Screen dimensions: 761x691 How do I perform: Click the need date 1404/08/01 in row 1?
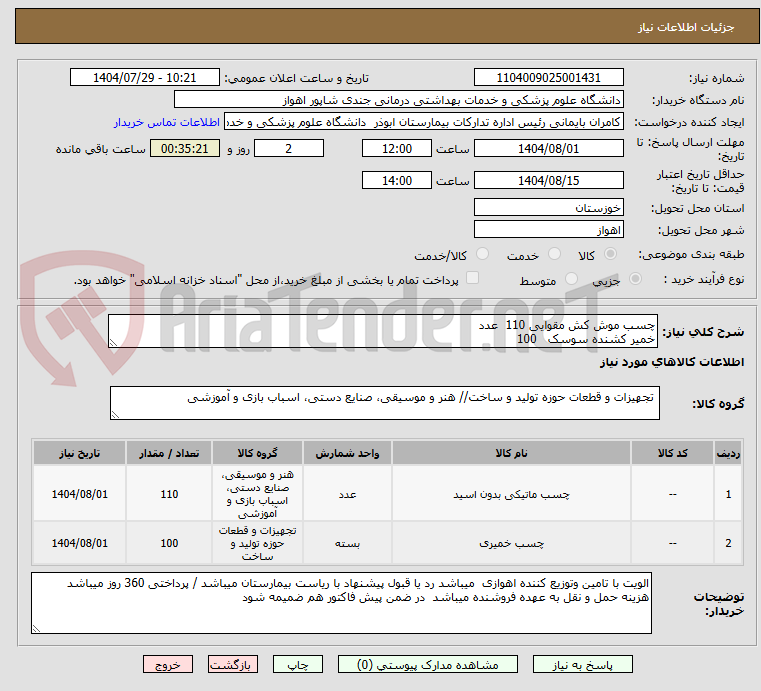coord(80,494)
